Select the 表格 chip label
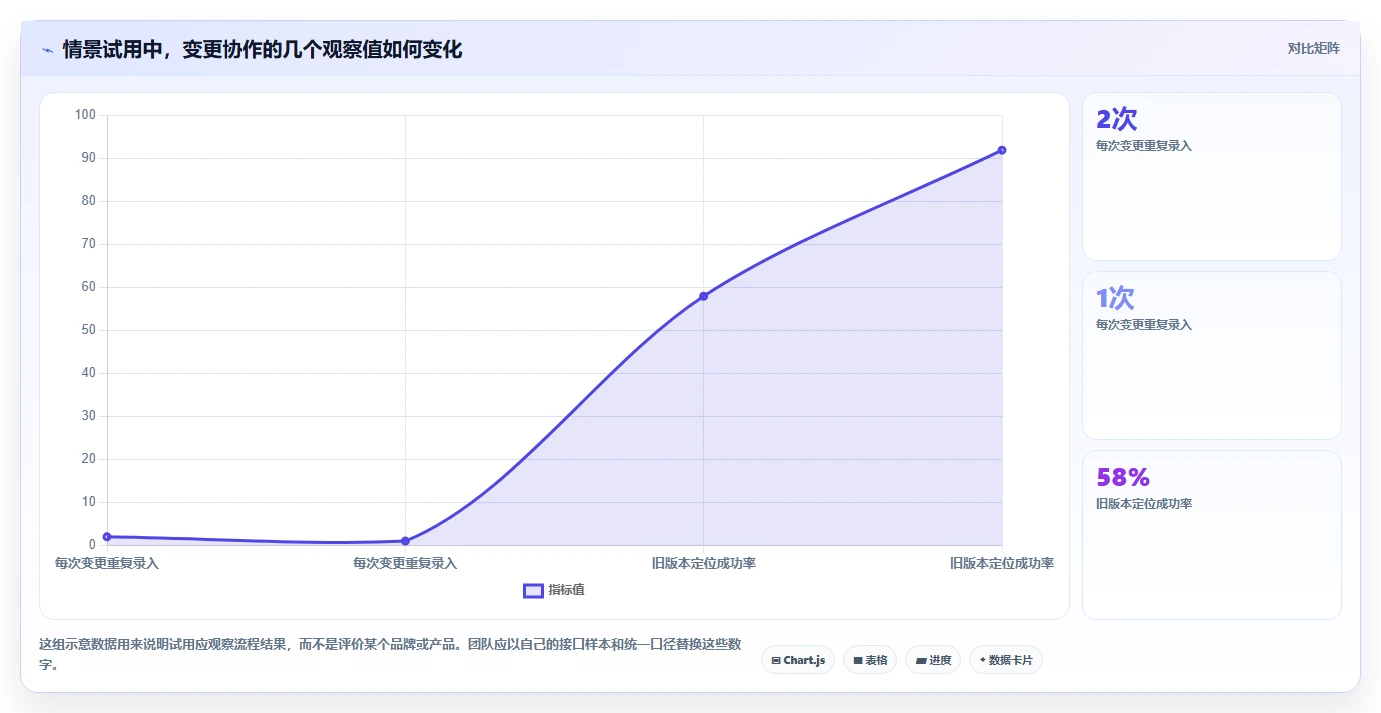The width and height of the screenshot is (1381, 713). (876, 660)
